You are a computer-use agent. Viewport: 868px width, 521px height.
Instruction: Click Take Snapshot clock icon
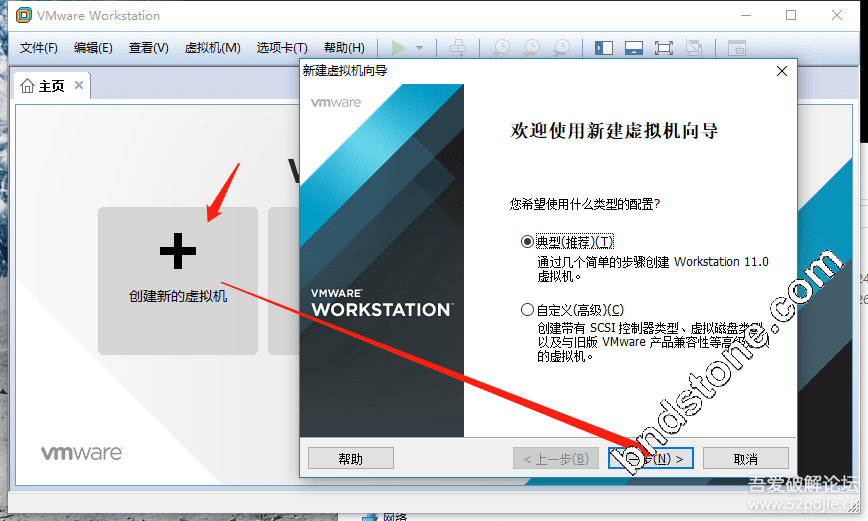pyautogui.click(x=502, y=48)
